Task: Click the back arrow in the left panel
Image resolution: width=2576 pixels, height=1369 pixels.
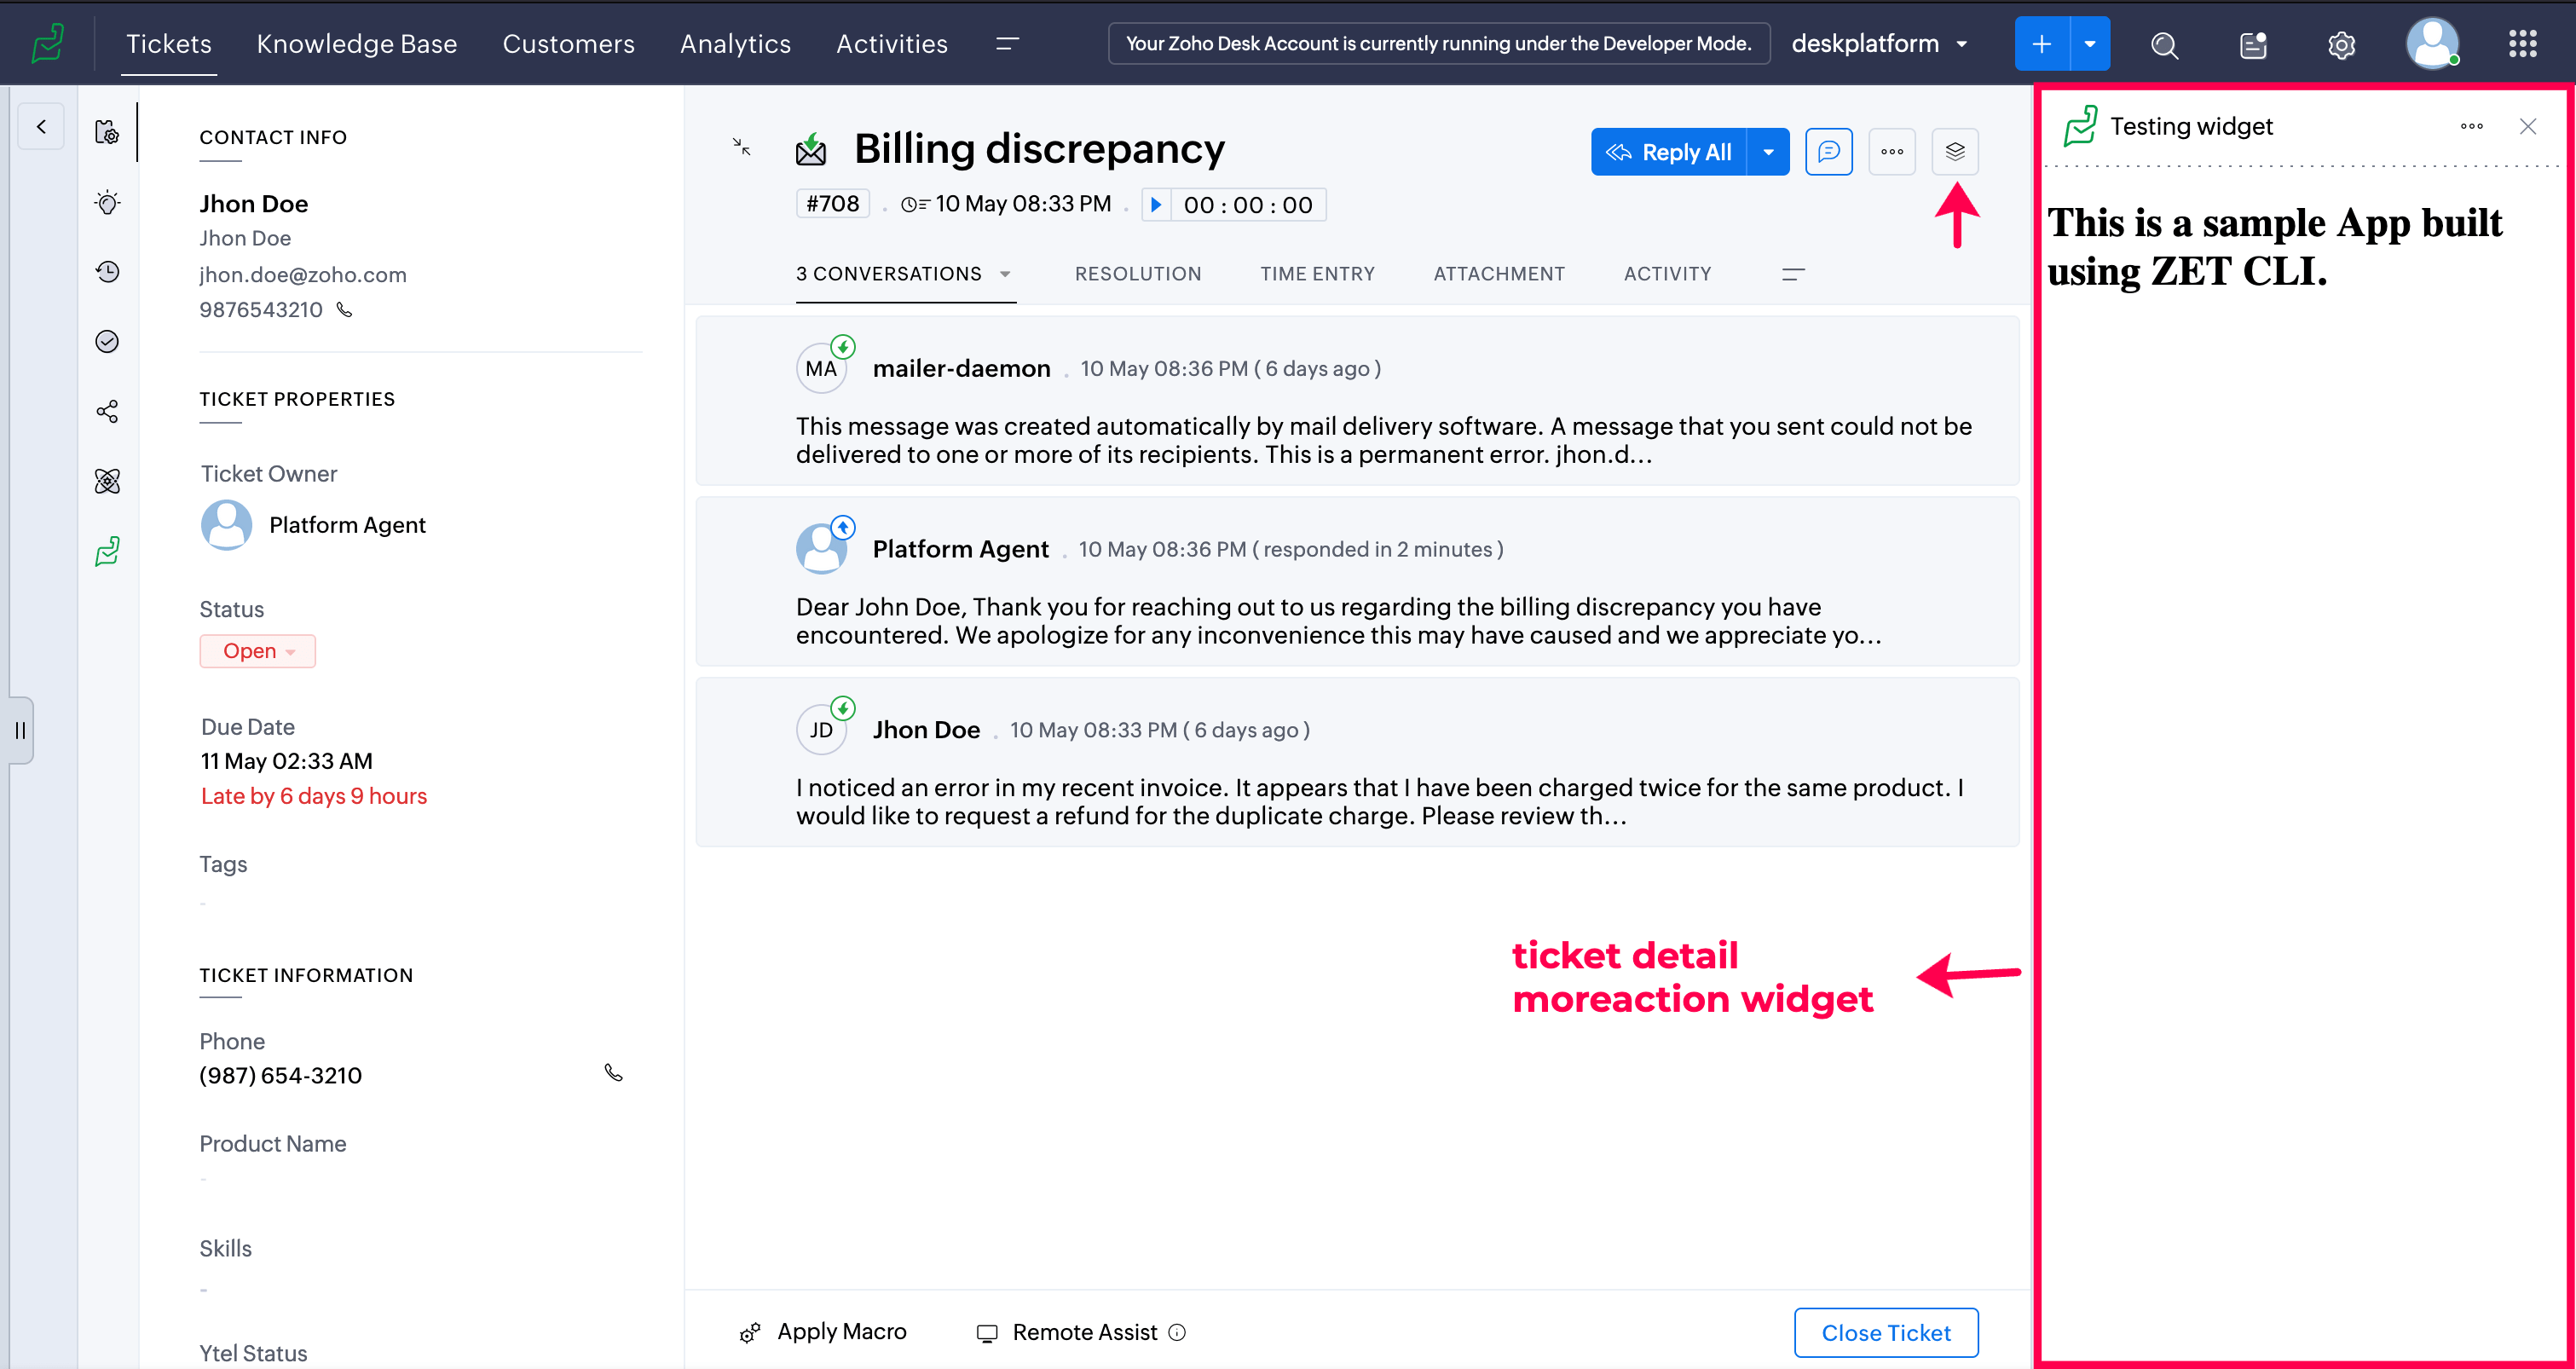Action: (41, 127)
